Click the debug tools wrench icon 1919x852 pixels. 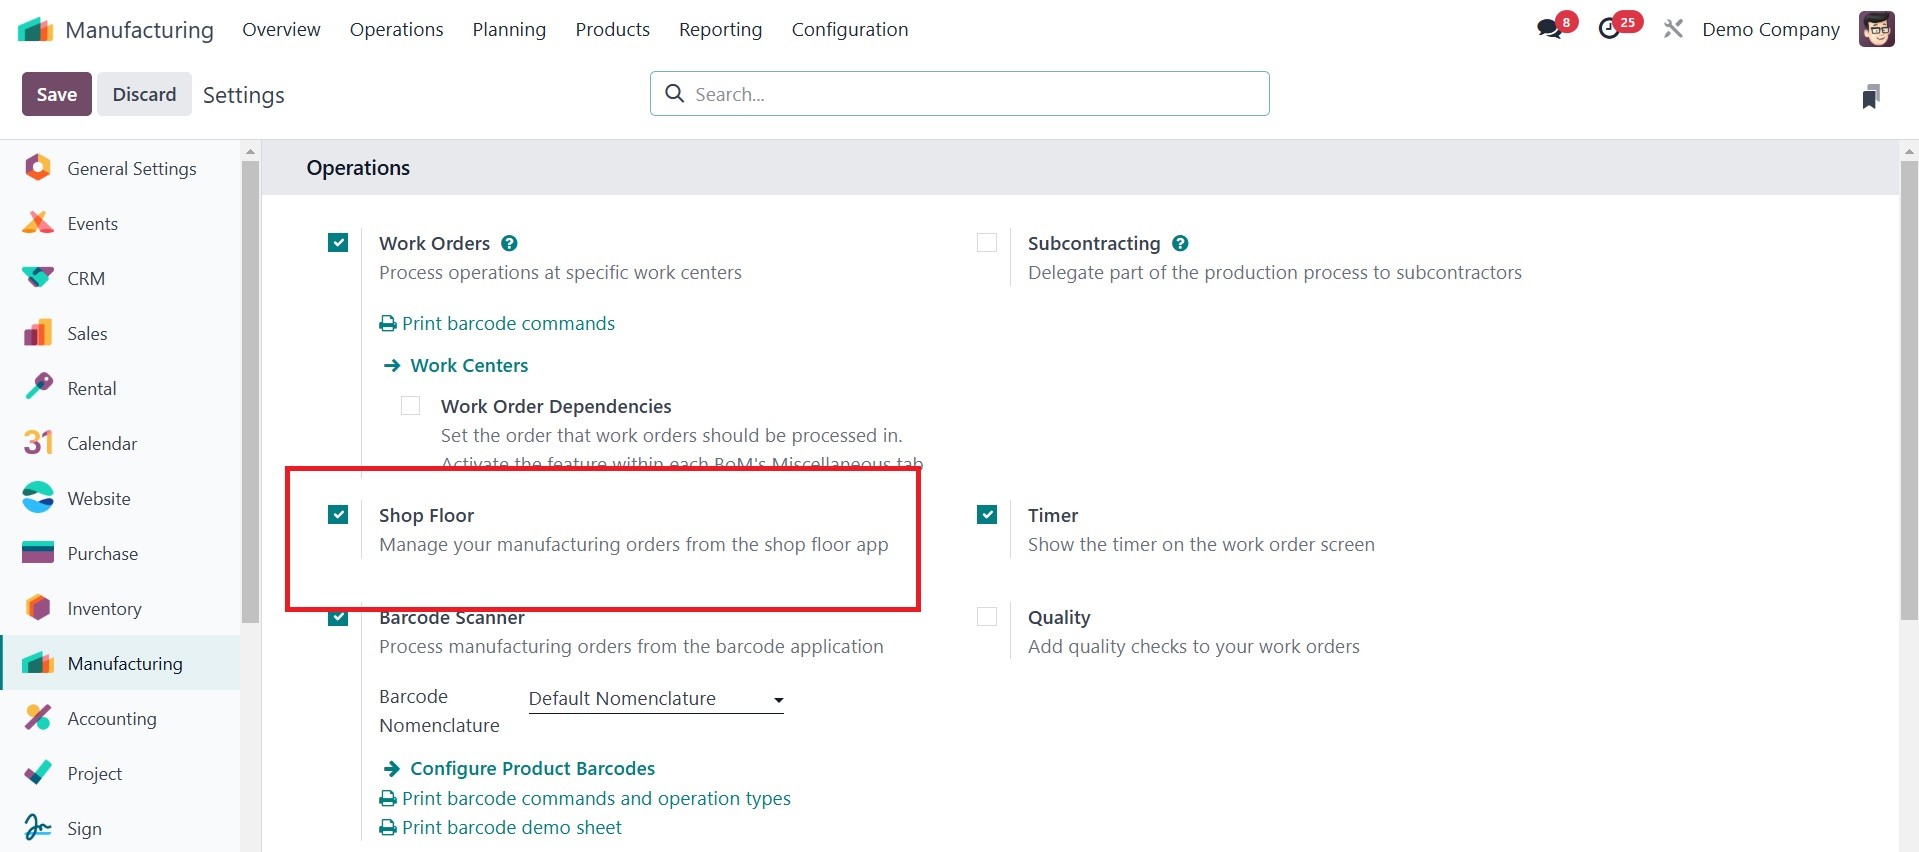(1673, 29)
